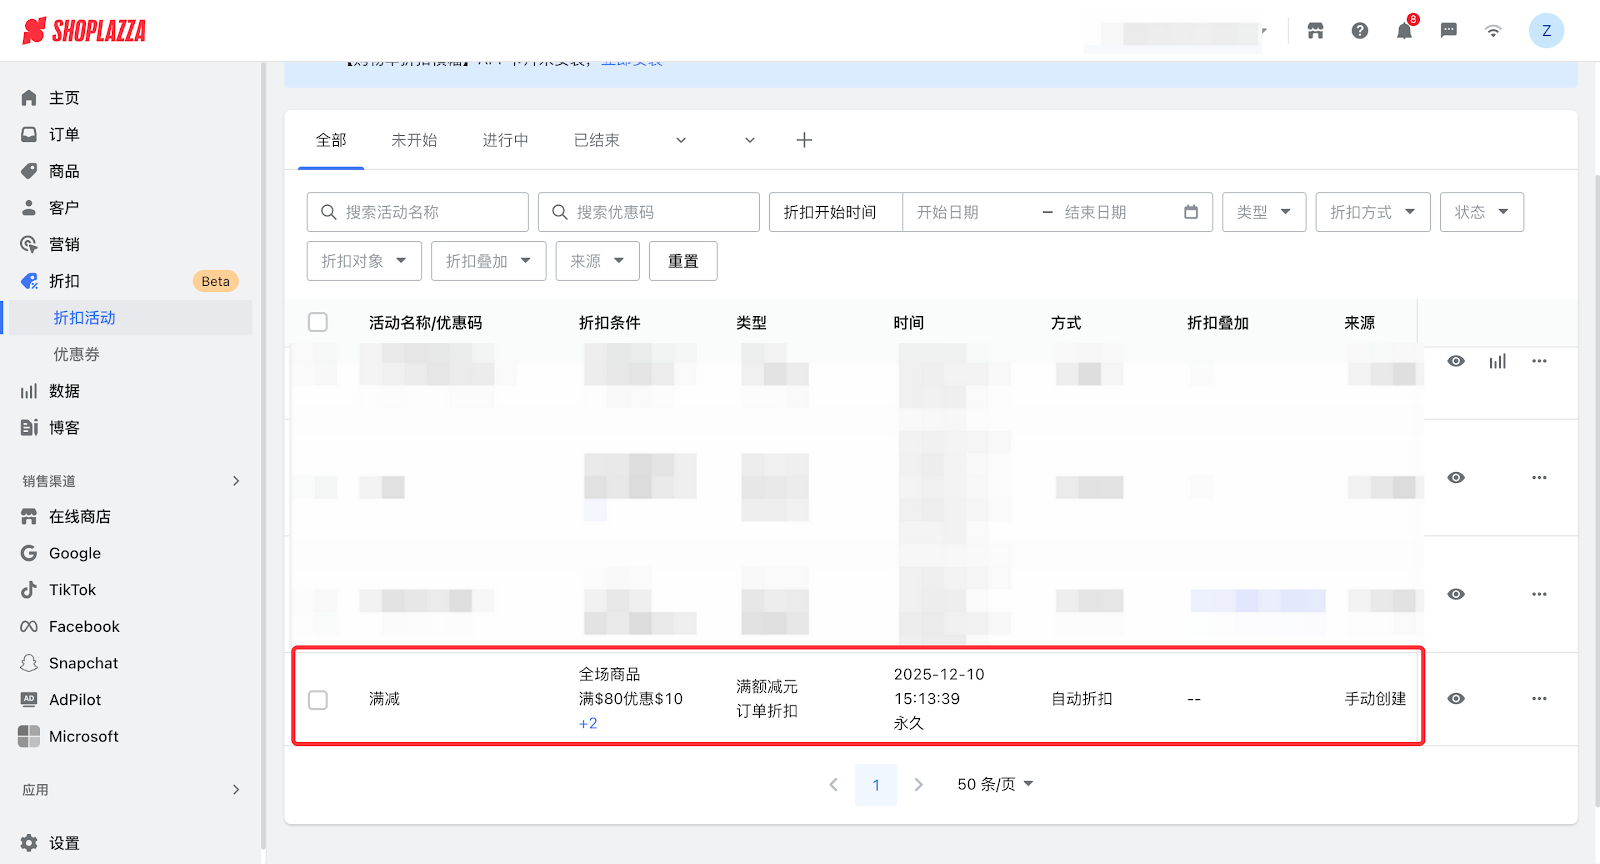
Task: Click the plus icon to add a tab
Action: click(804, 140)
